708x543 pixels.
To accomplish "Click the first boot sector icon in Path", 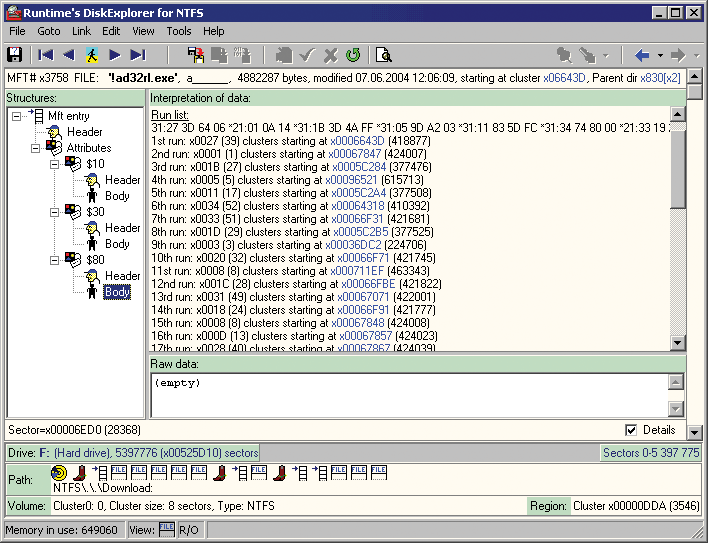I will pyautogui.click(x=79, y=473).
